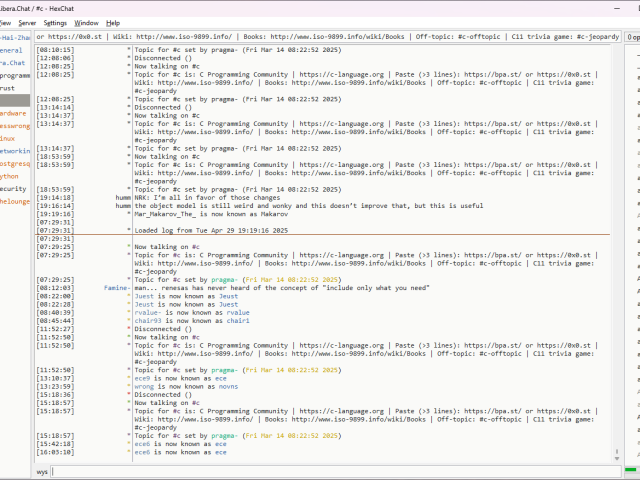Switch to the security channel

[x=13, y=188]
